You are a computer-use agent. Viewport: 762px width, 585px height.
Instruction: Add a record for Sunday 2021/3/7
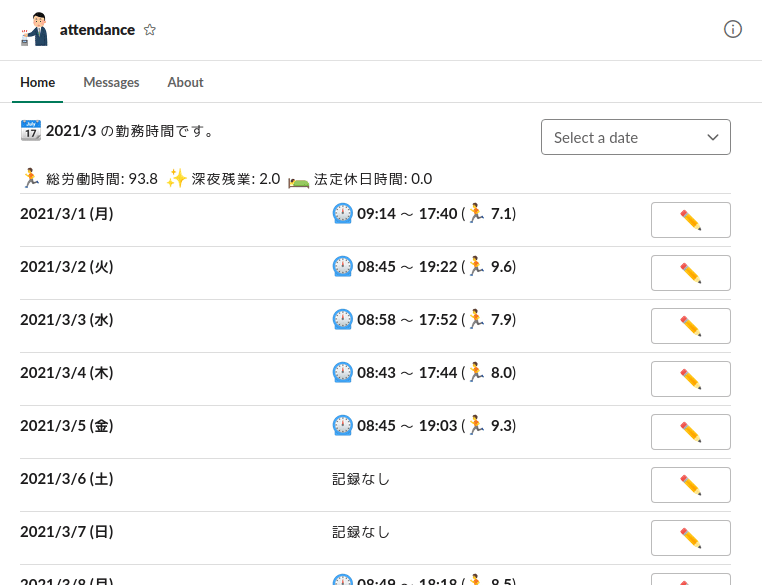(690, 538)
